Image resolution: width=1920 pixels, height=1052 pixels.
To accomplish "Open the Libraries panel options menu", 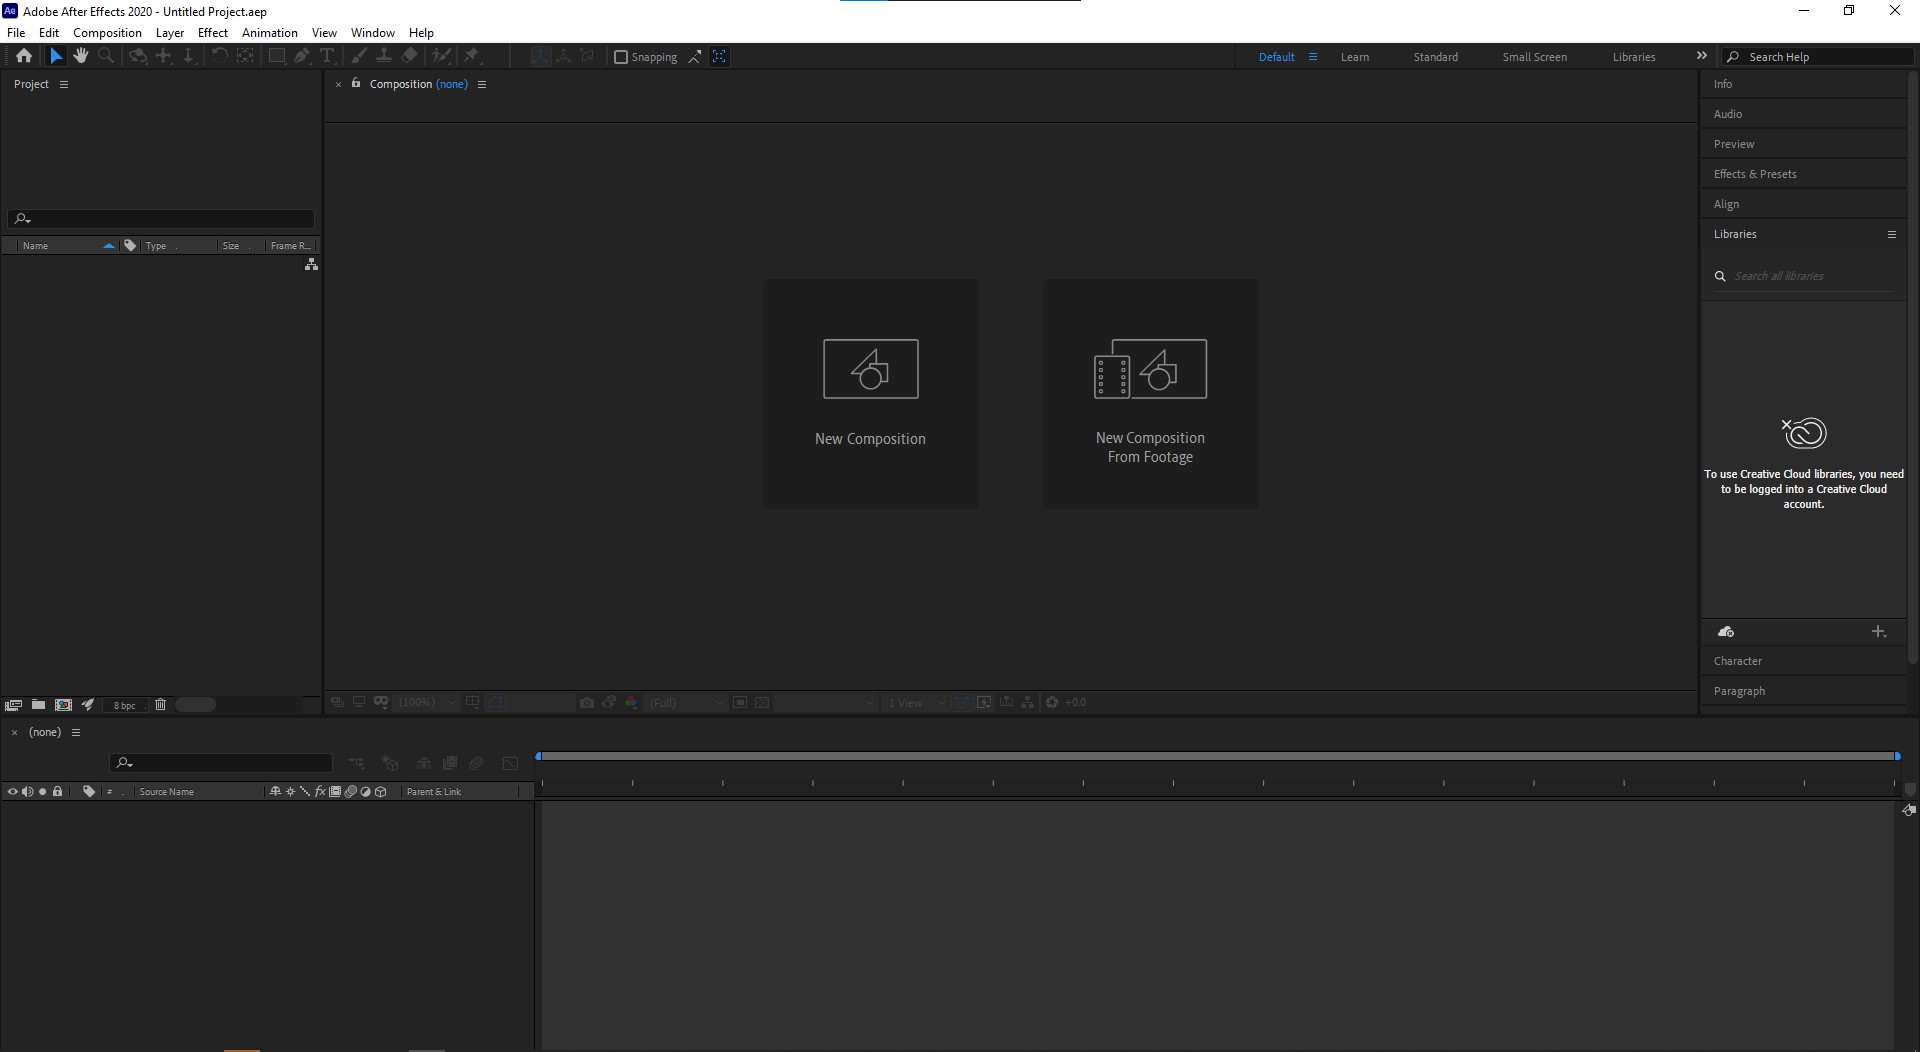I will tap(1891, 234).
